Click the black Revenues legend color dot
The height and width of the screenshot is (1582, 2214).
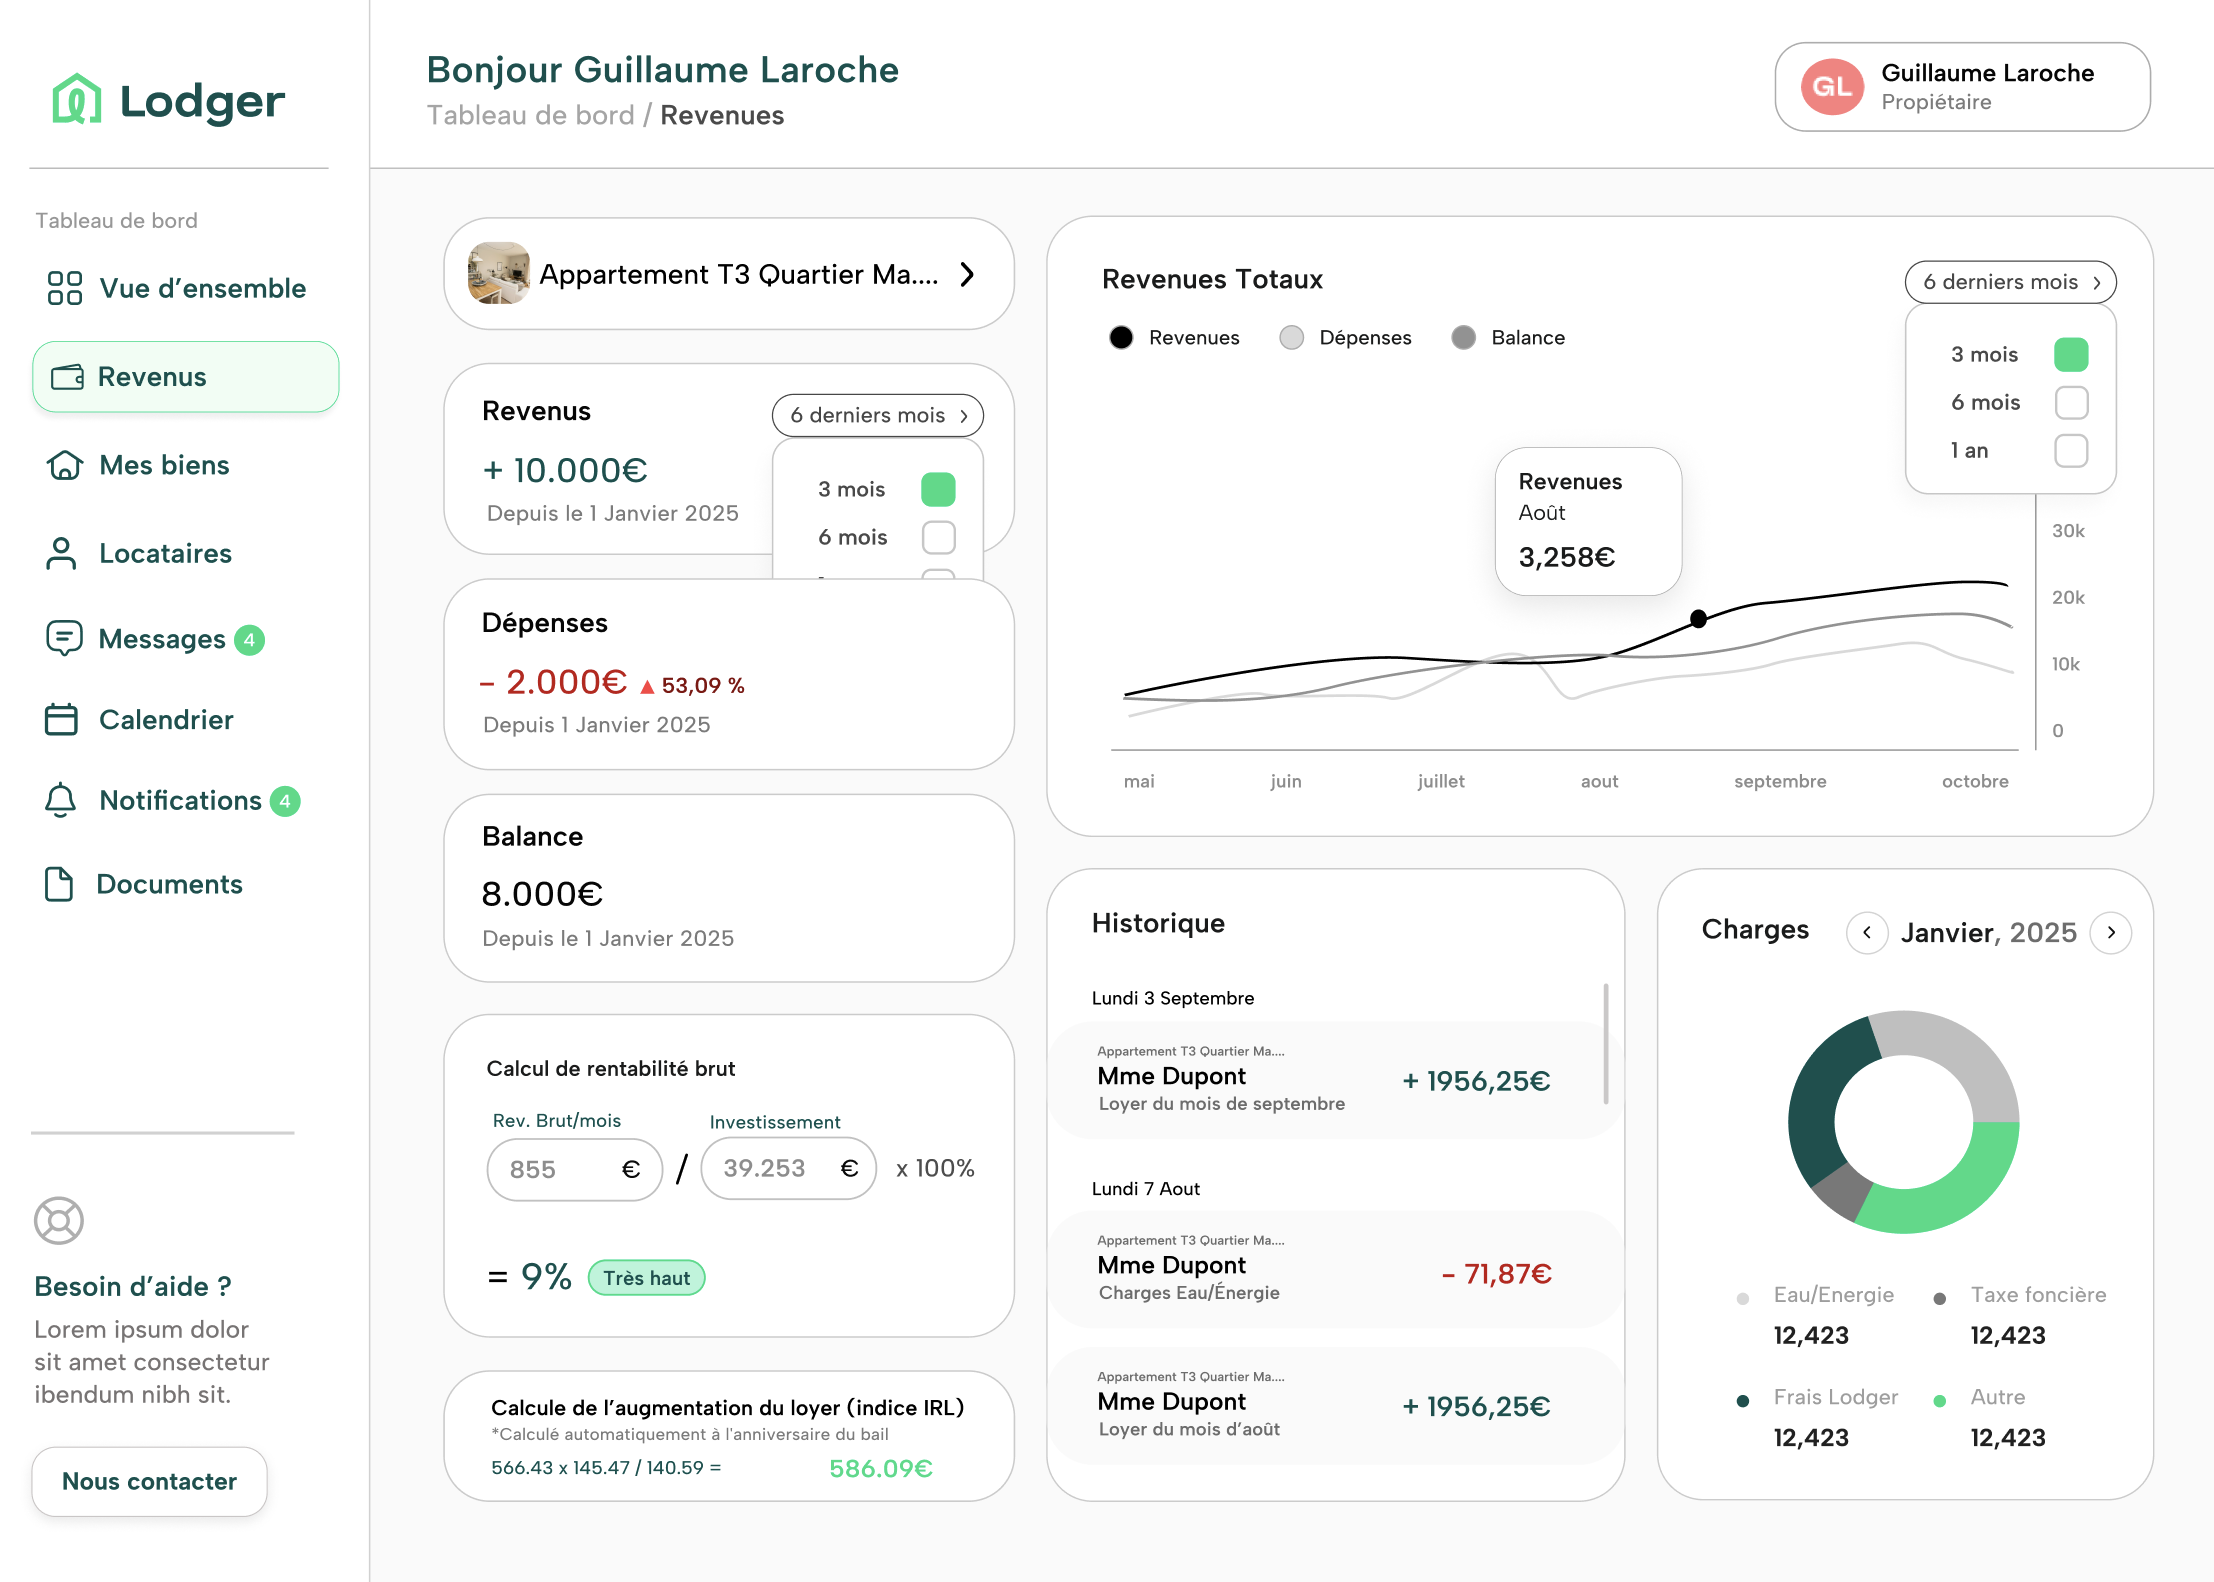(1121, 338)
